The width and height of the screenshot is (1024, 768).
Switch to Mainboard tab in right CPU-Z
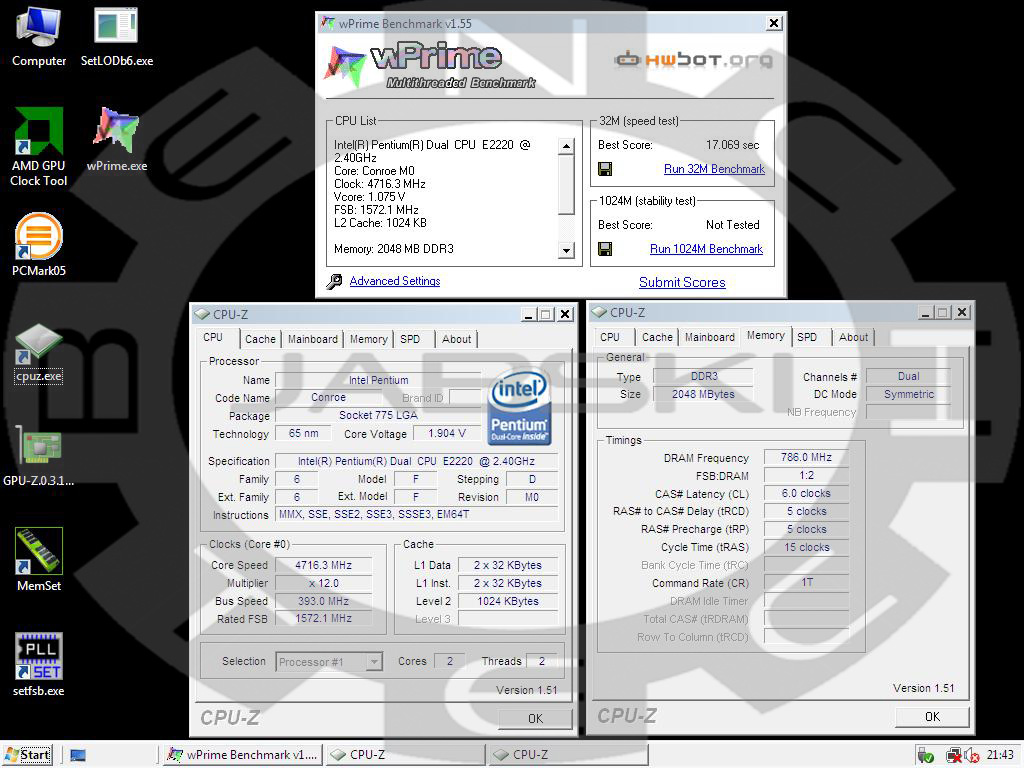(710, 337)
